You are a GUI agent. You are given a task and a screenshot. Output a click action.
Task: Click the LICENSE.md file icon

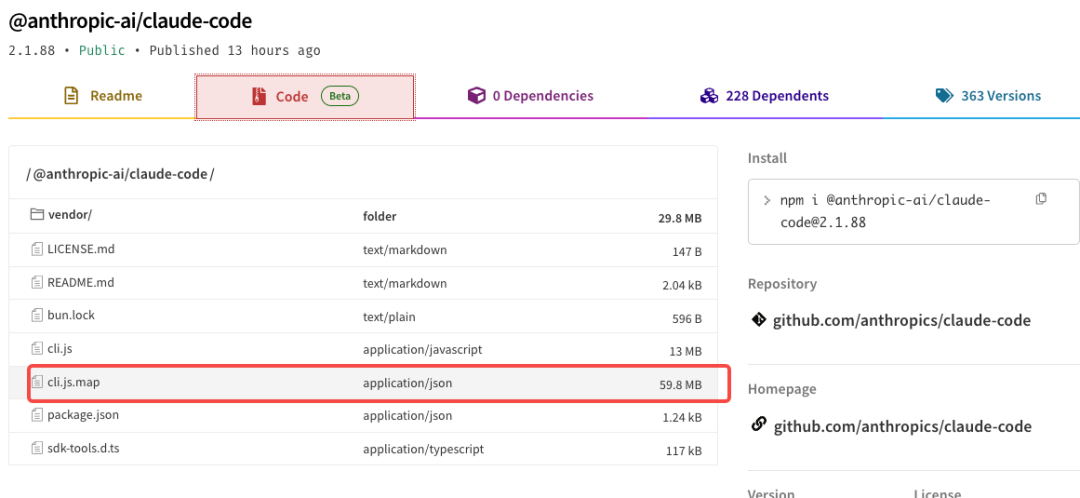[37, 249]
